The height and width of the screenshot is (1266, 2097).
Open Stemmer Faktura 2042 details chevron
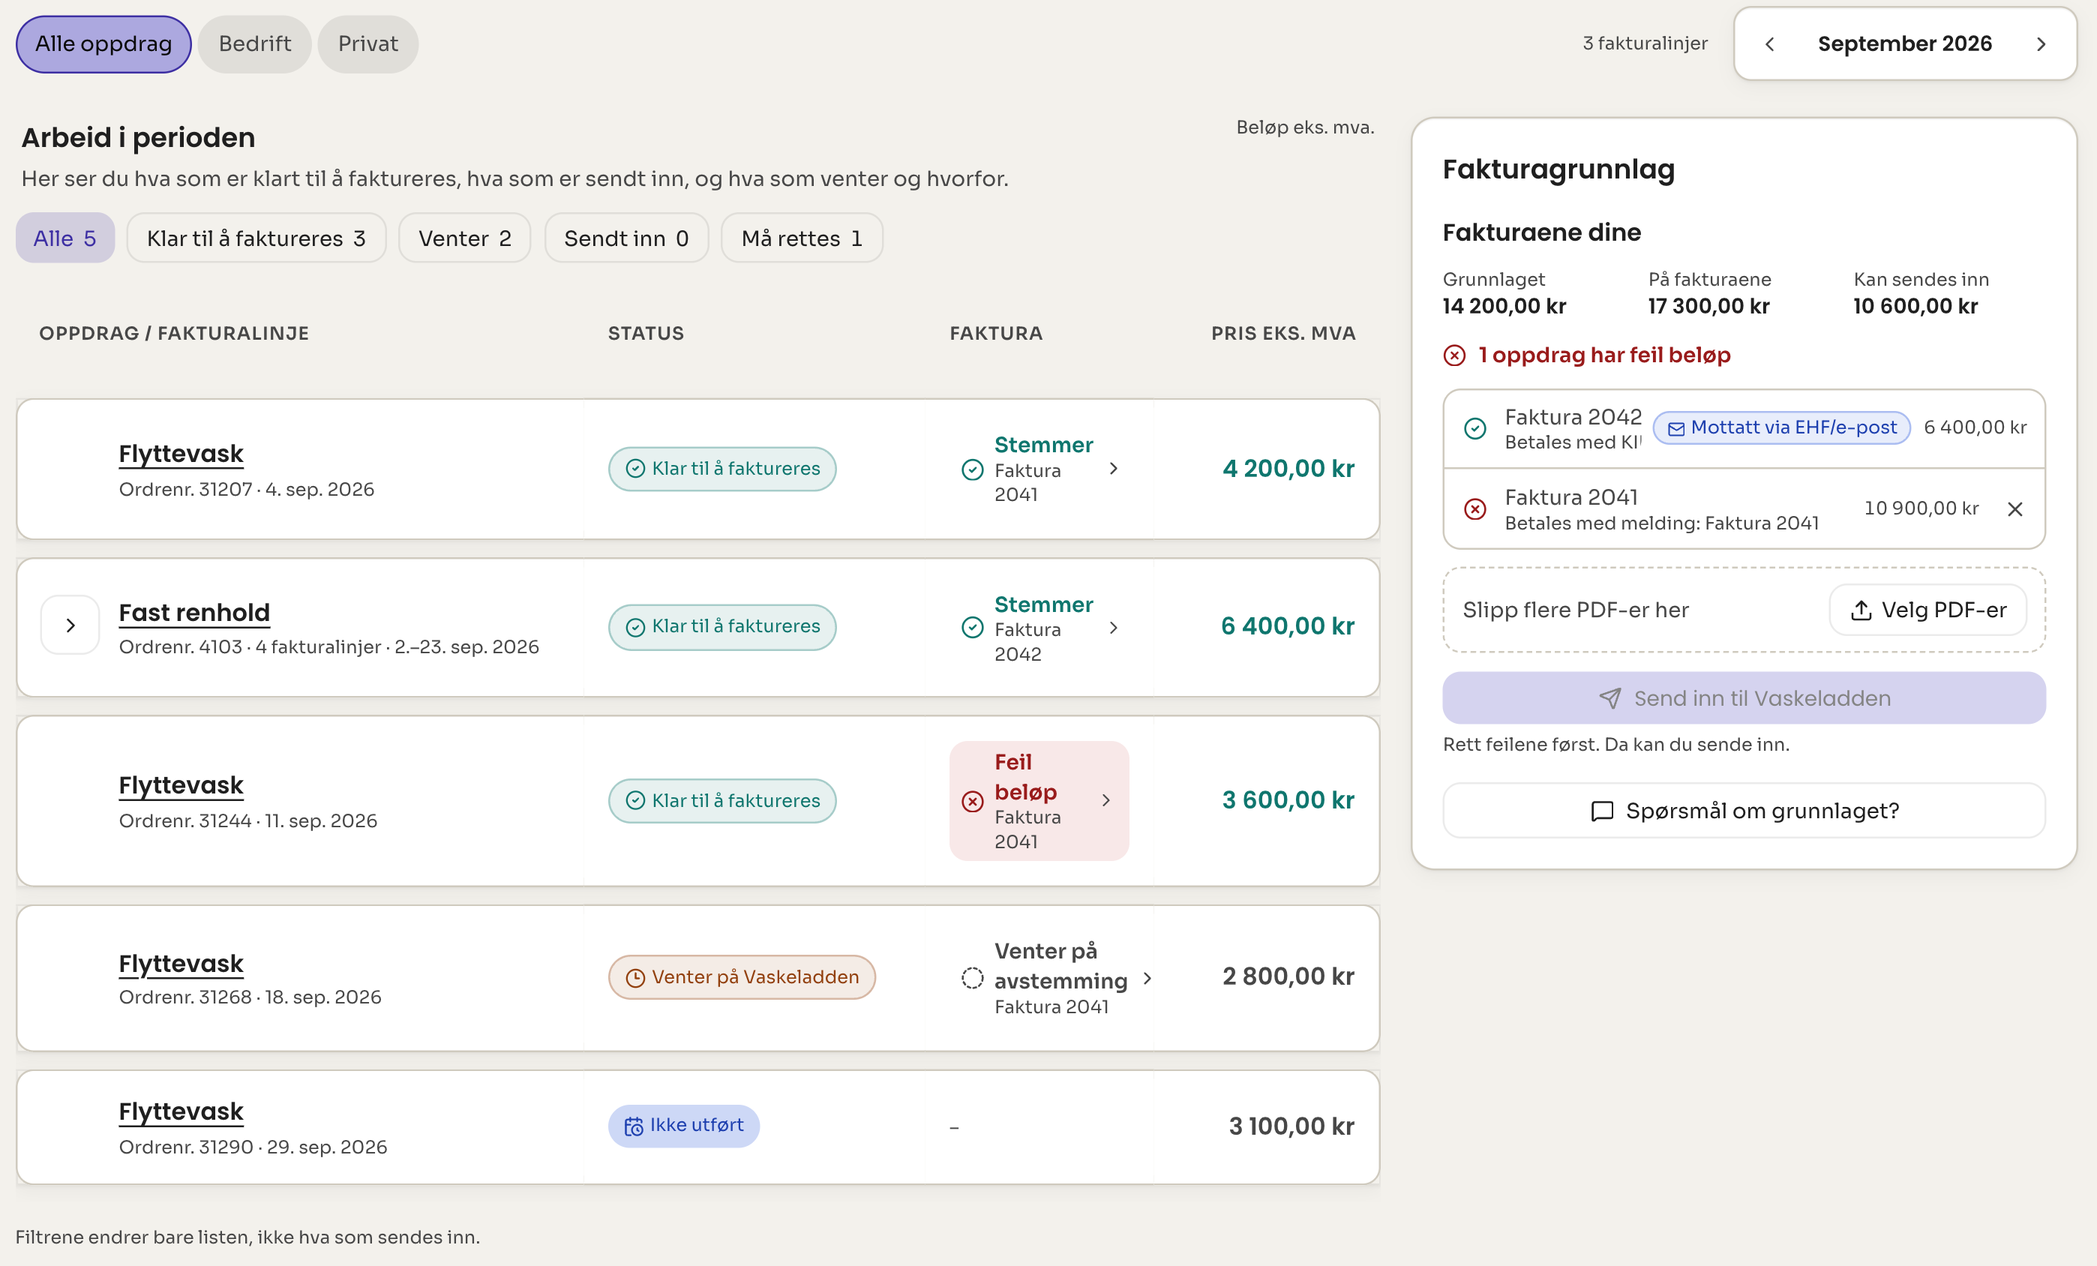pos(1113,628)
